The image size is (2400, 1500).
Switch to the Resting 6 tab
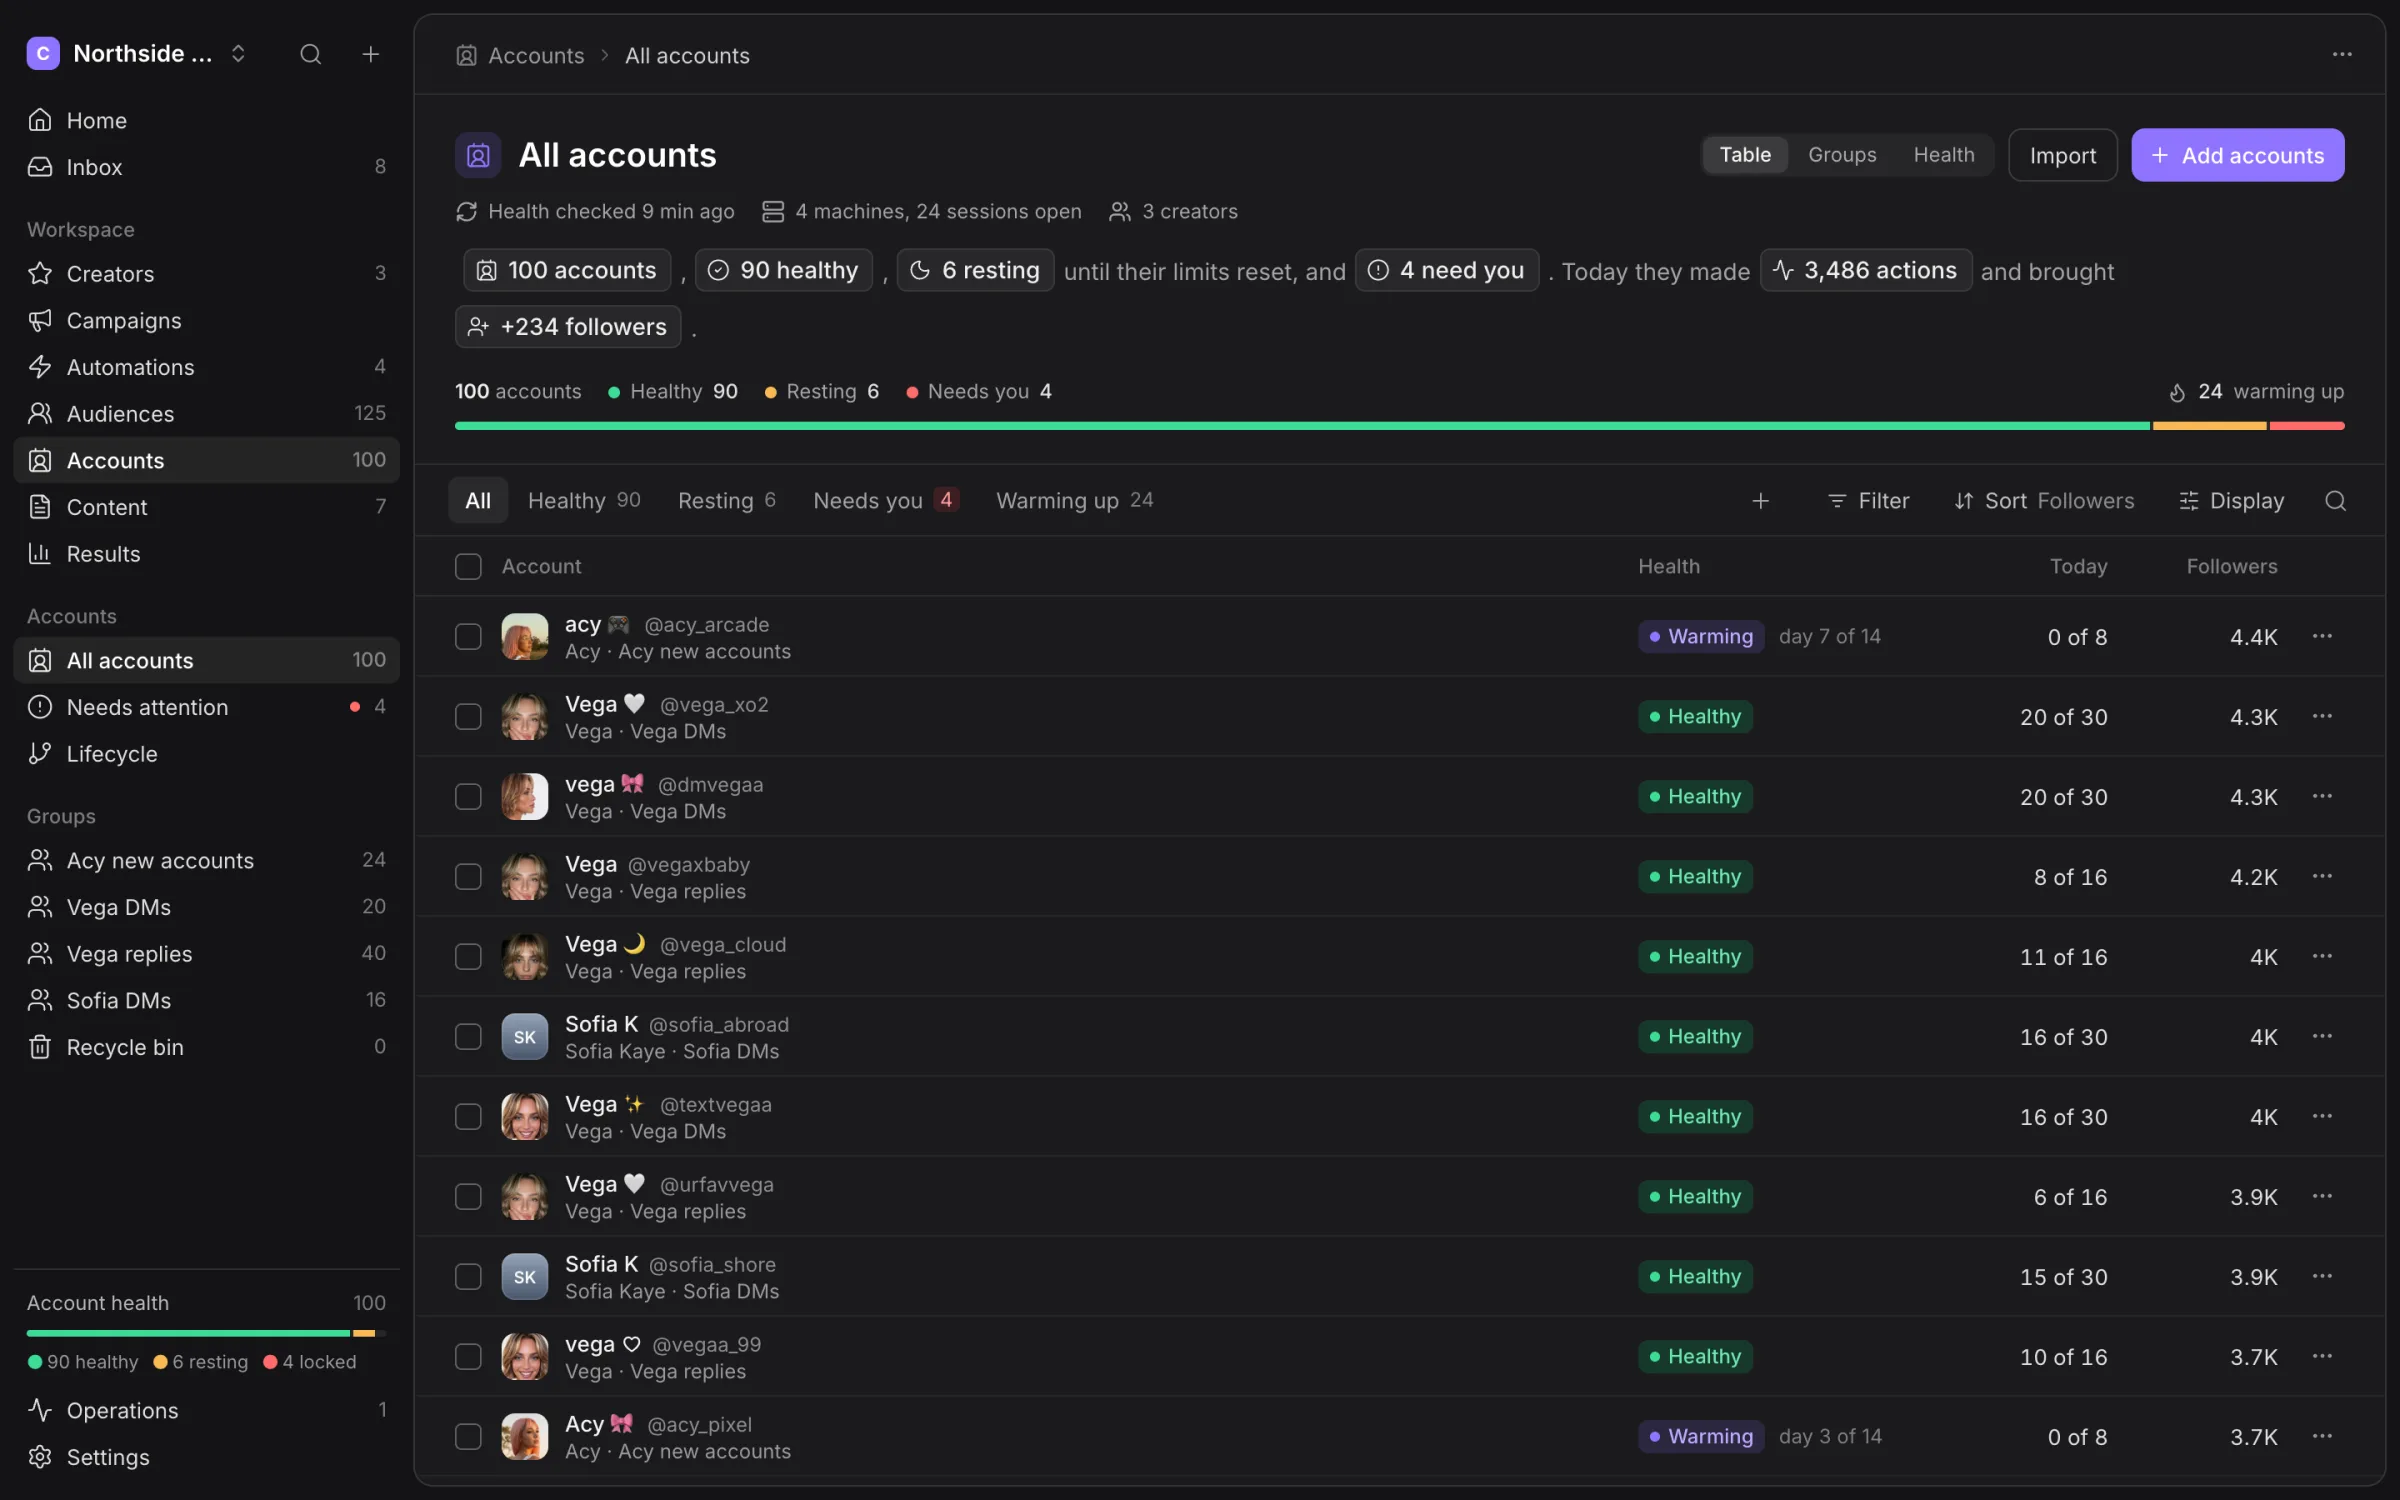[727, 500]
